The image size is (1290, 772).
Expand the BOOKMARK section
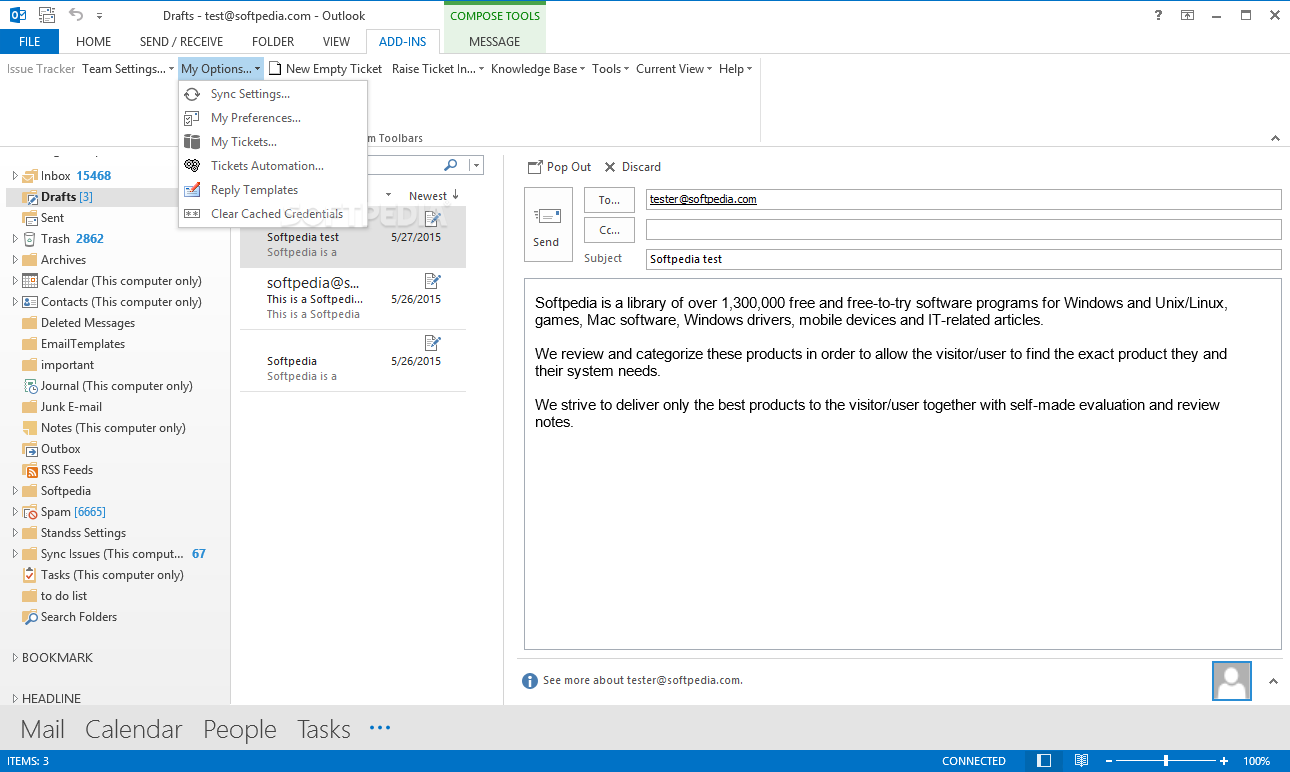click(15, 658)
